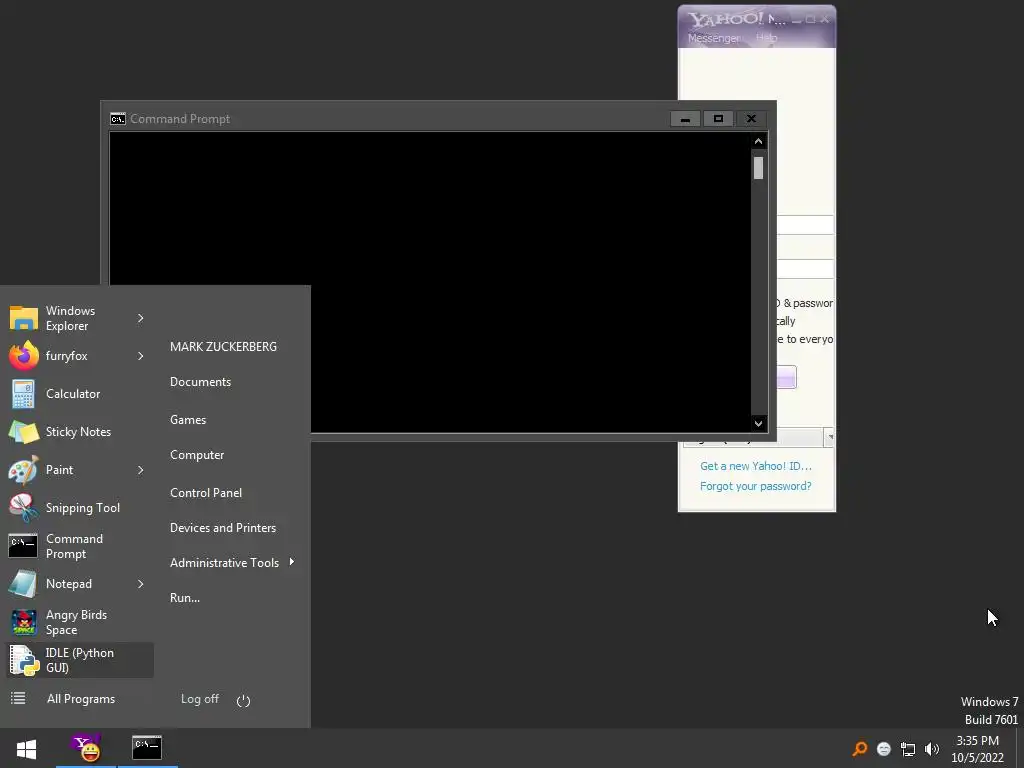This screenshot has width=1024, height=768.
Task: Open Messenger menu in Yahoo window
Action: coord(714,38)
